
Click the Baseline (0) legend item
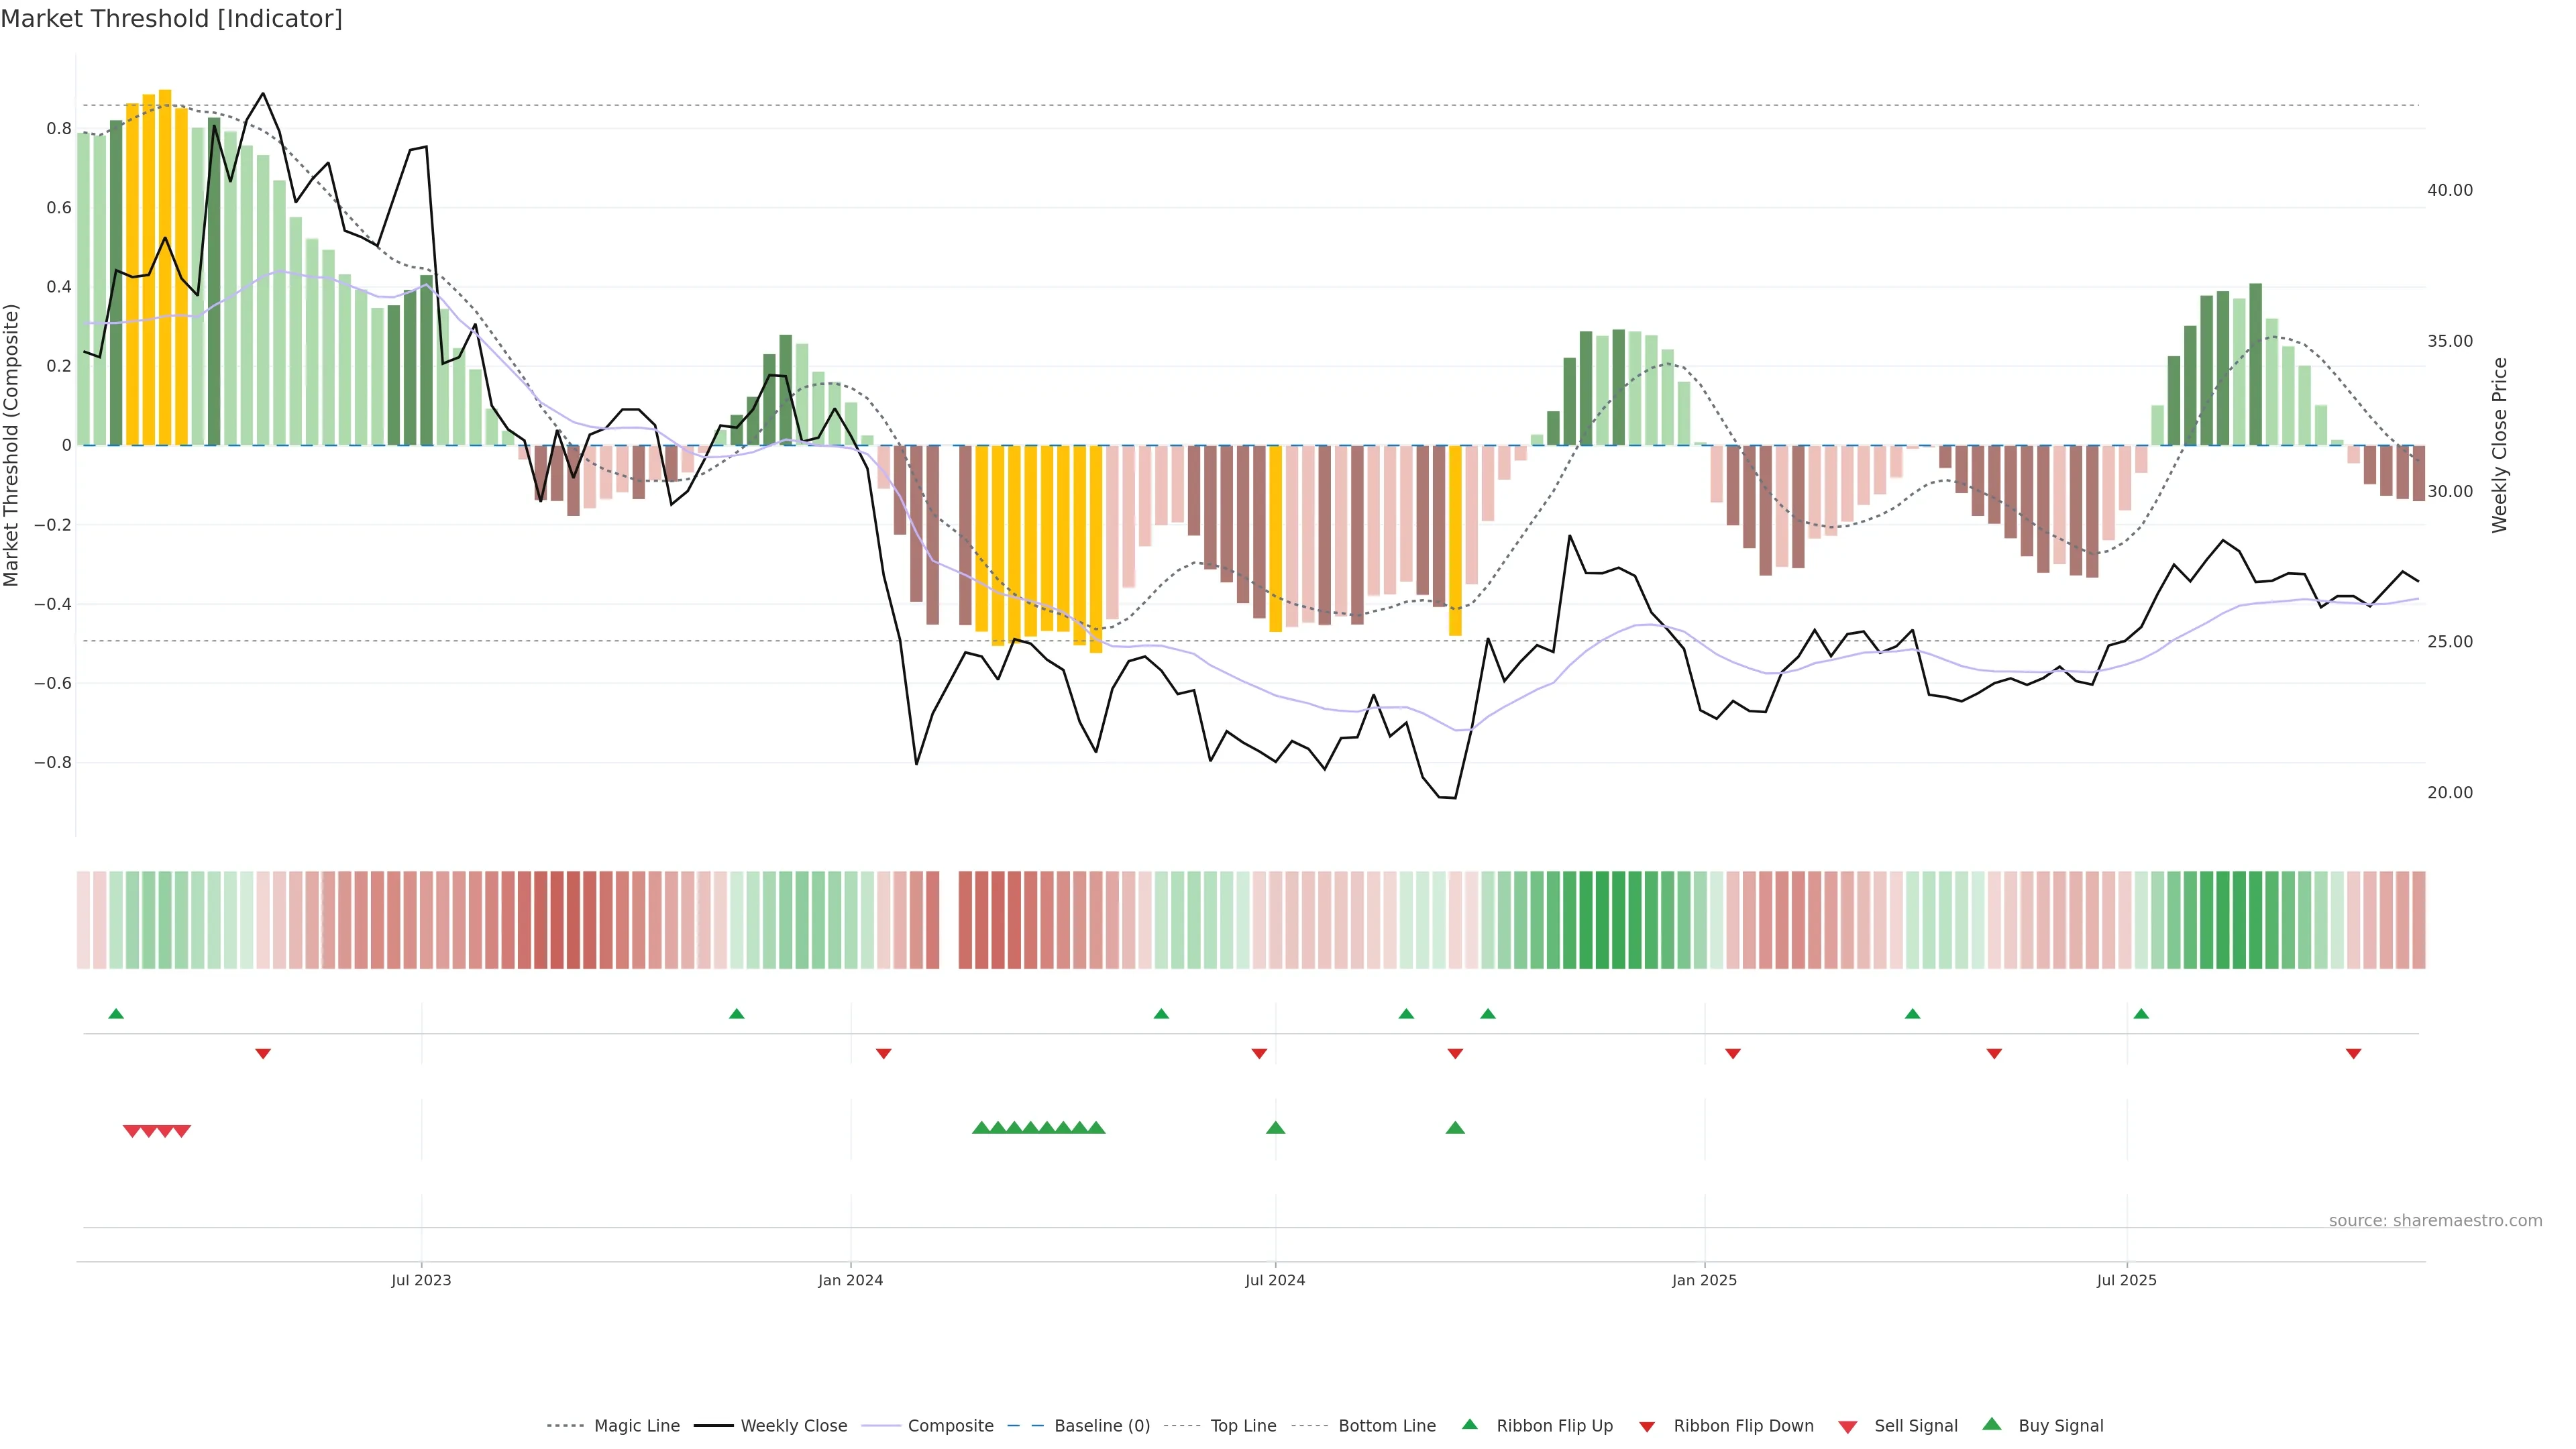1101,1426
